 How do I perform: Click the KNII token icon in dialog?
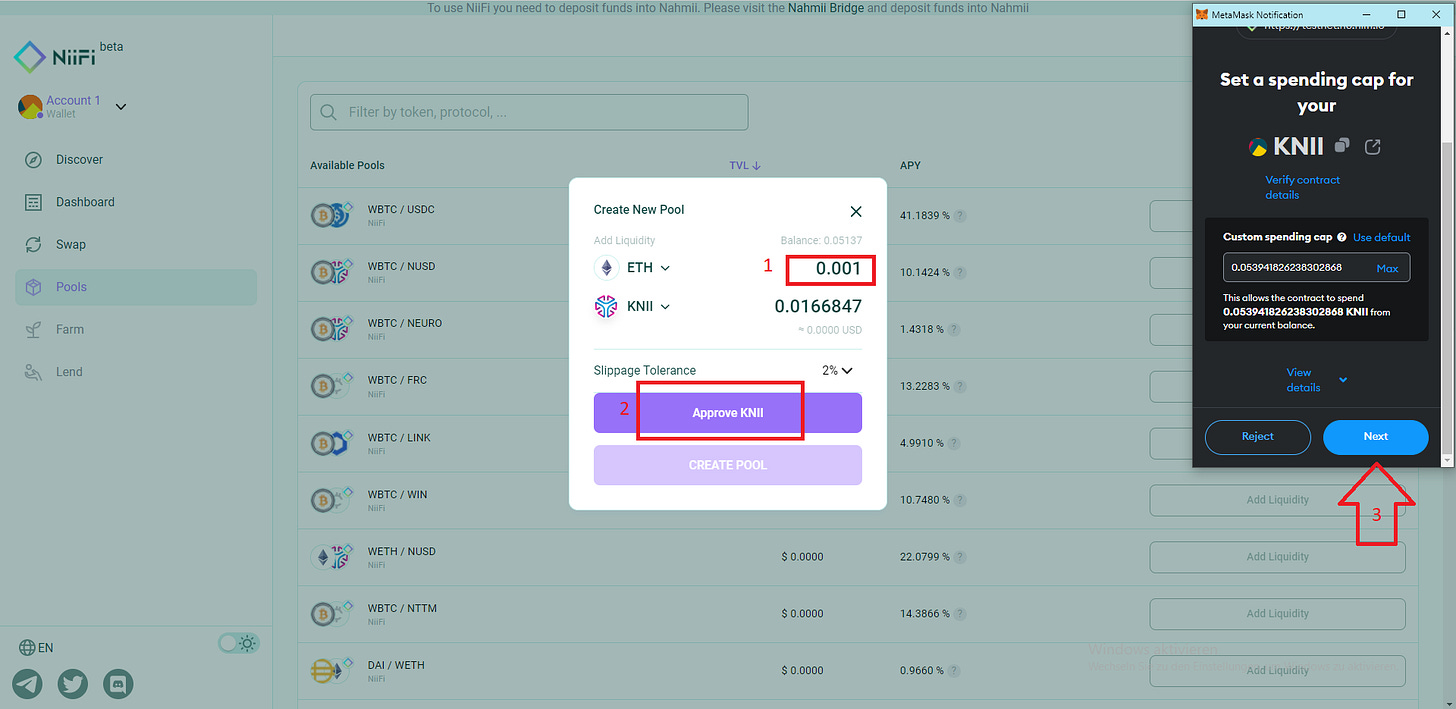coord(606,307)
